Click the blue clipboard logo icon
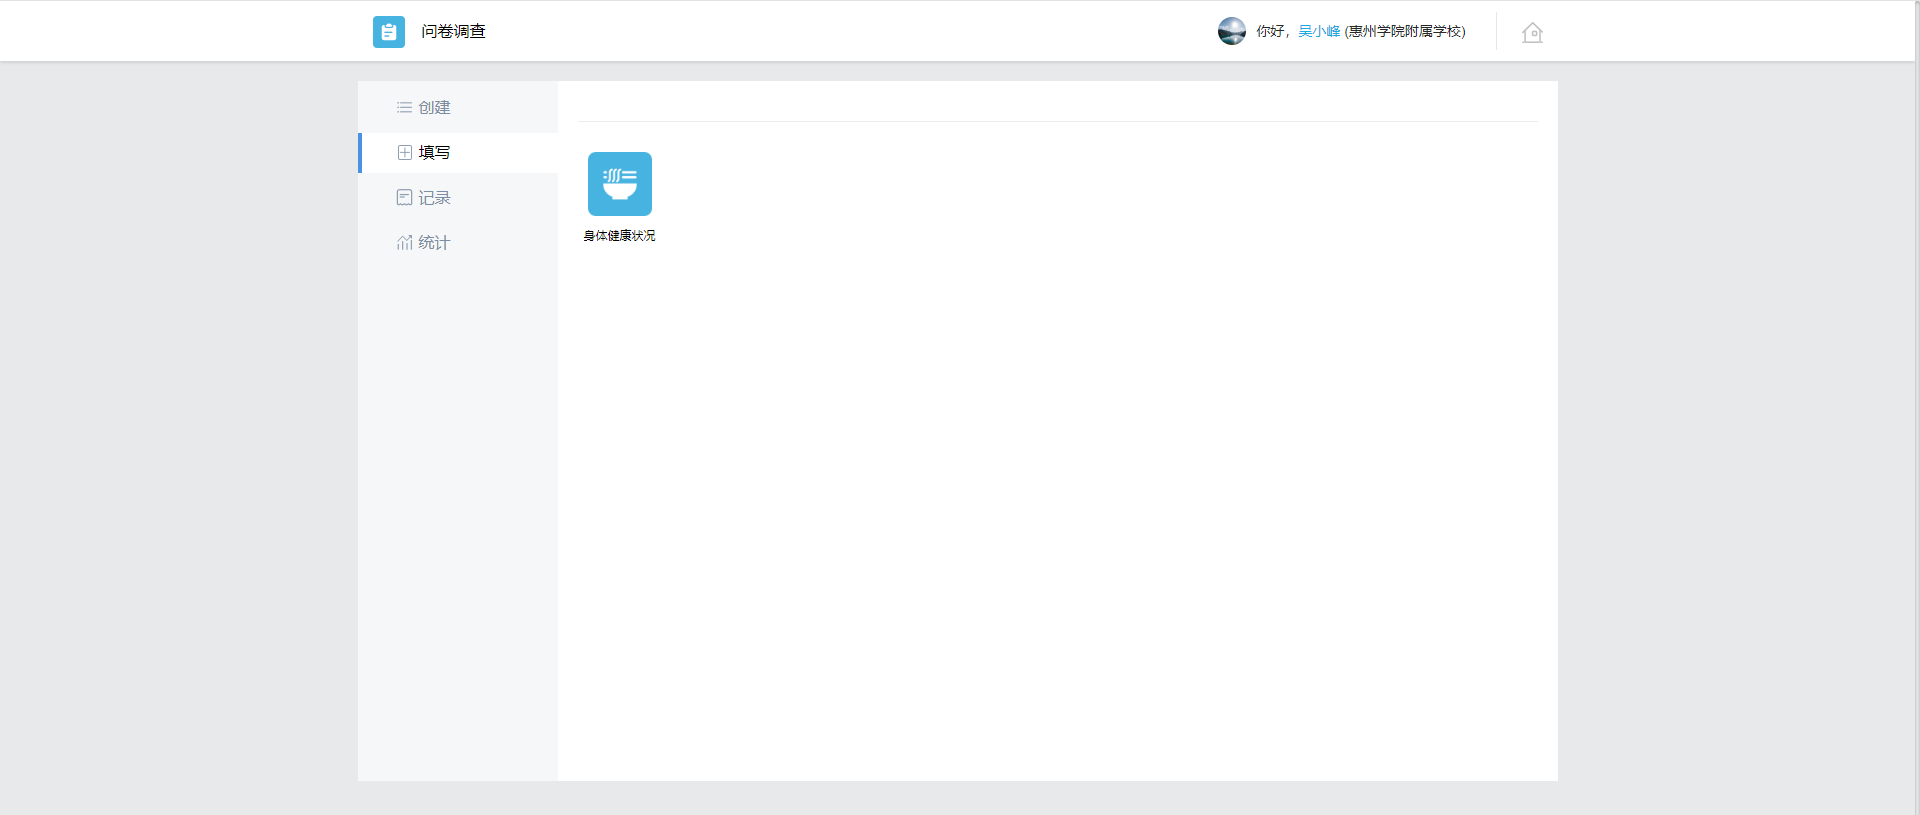Viewport: 1920px width, 815px height. (x=389, y=32)
